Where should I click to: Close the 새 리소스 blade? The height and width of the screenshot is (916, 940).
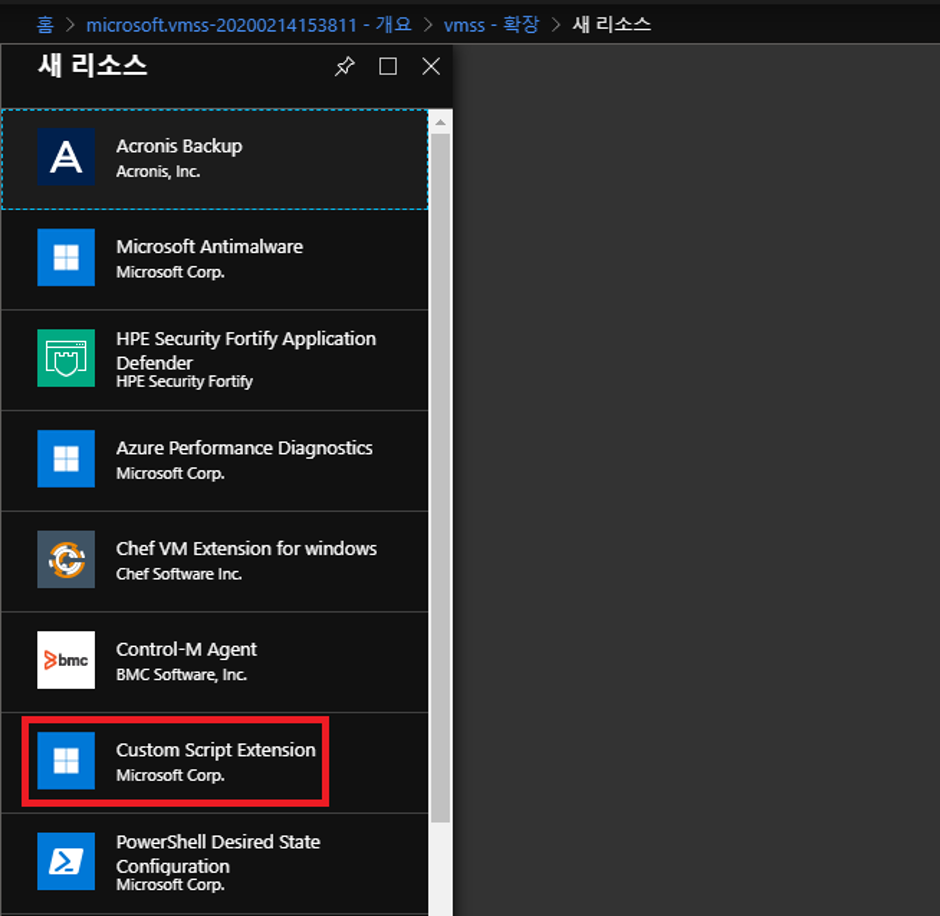431,66
